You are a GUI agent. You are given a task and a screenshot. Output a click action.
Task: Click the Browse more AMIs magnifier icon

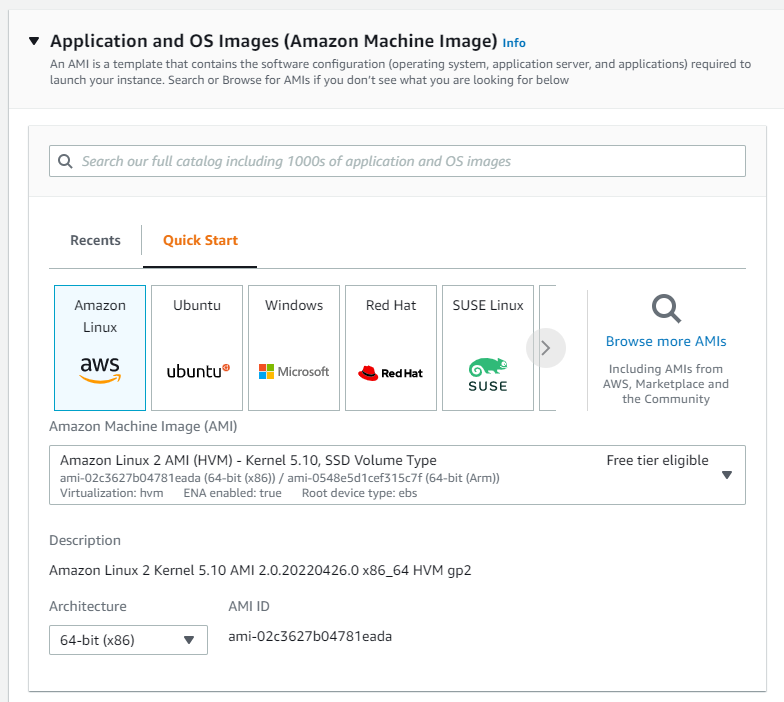(666, 308)
